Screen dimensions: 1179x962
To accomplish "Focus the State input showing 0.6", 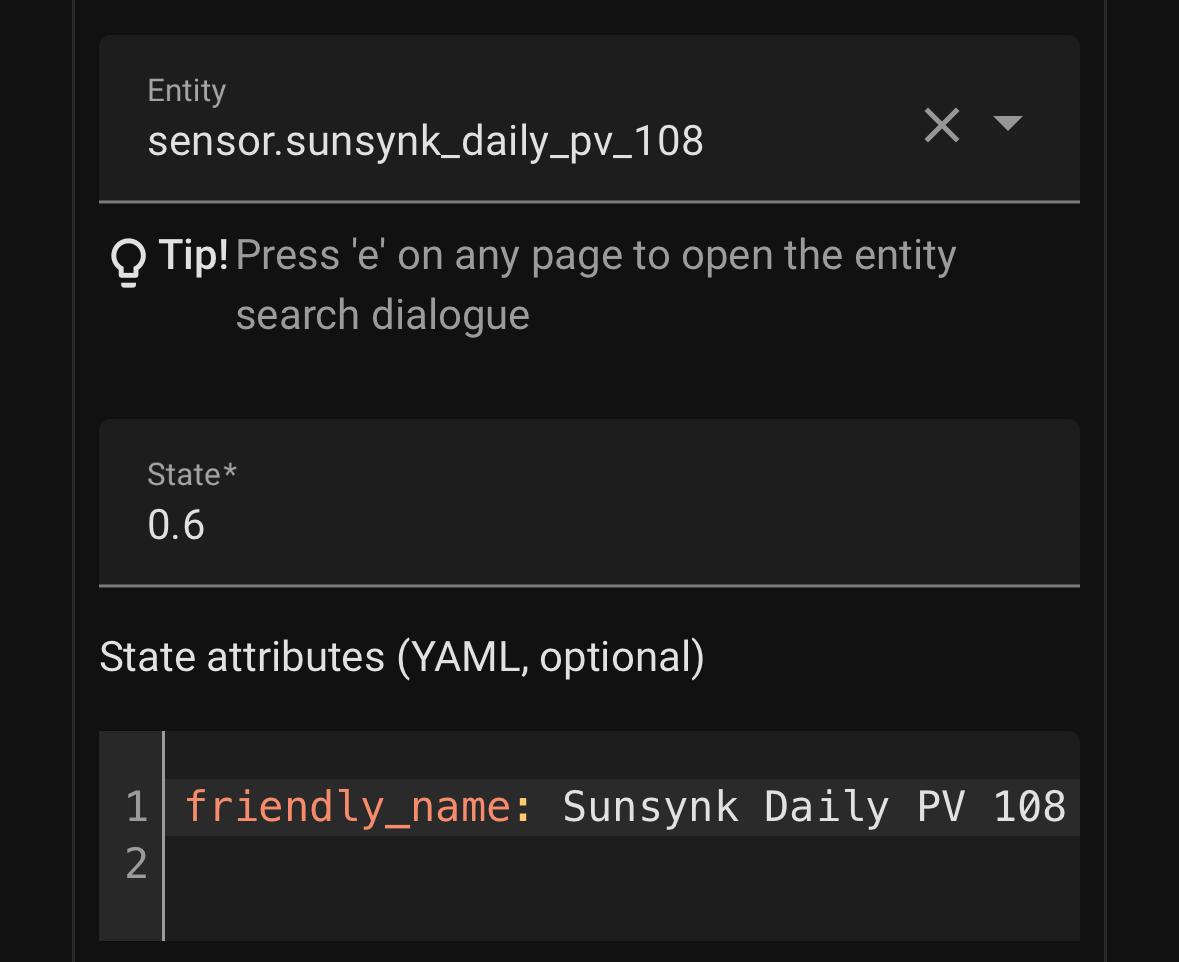I will 590,502.
